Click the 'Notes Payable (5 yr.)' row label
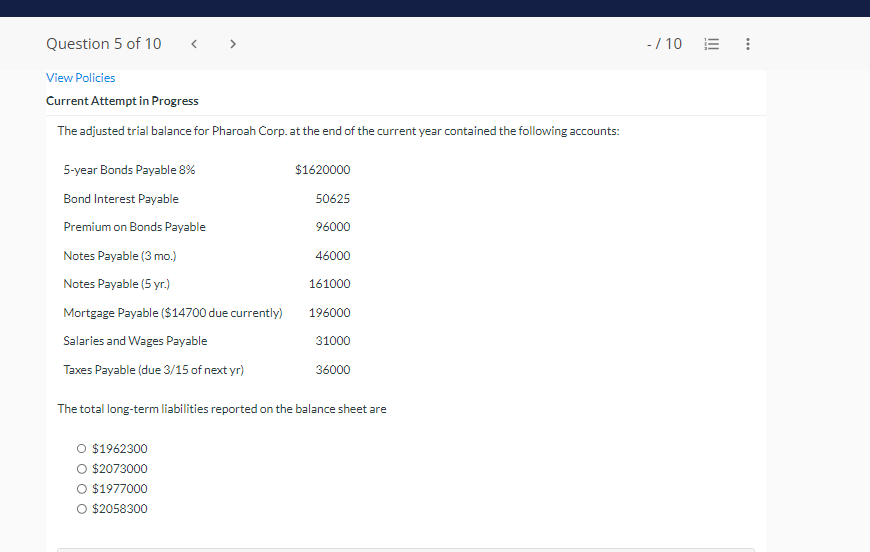 point(117,284)
